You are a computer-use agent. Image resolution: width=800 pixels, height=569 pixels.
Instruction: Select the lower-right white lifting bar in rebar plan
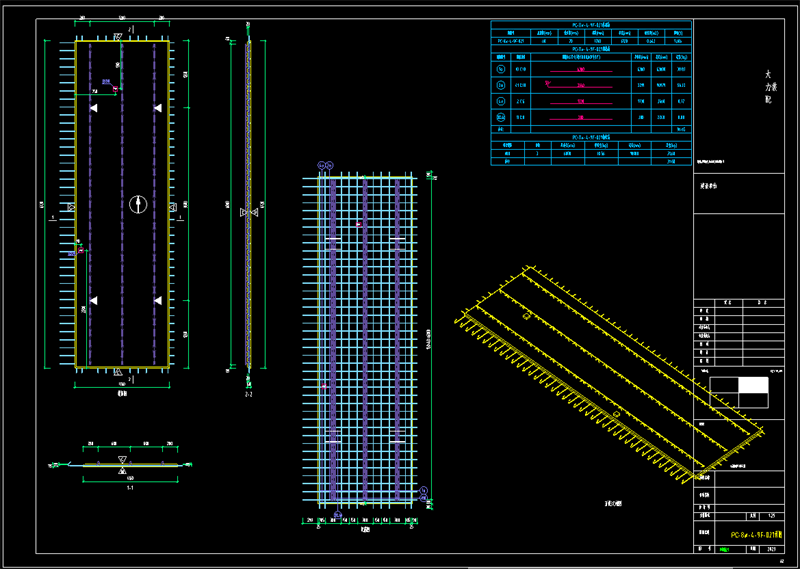coord(397,441)
